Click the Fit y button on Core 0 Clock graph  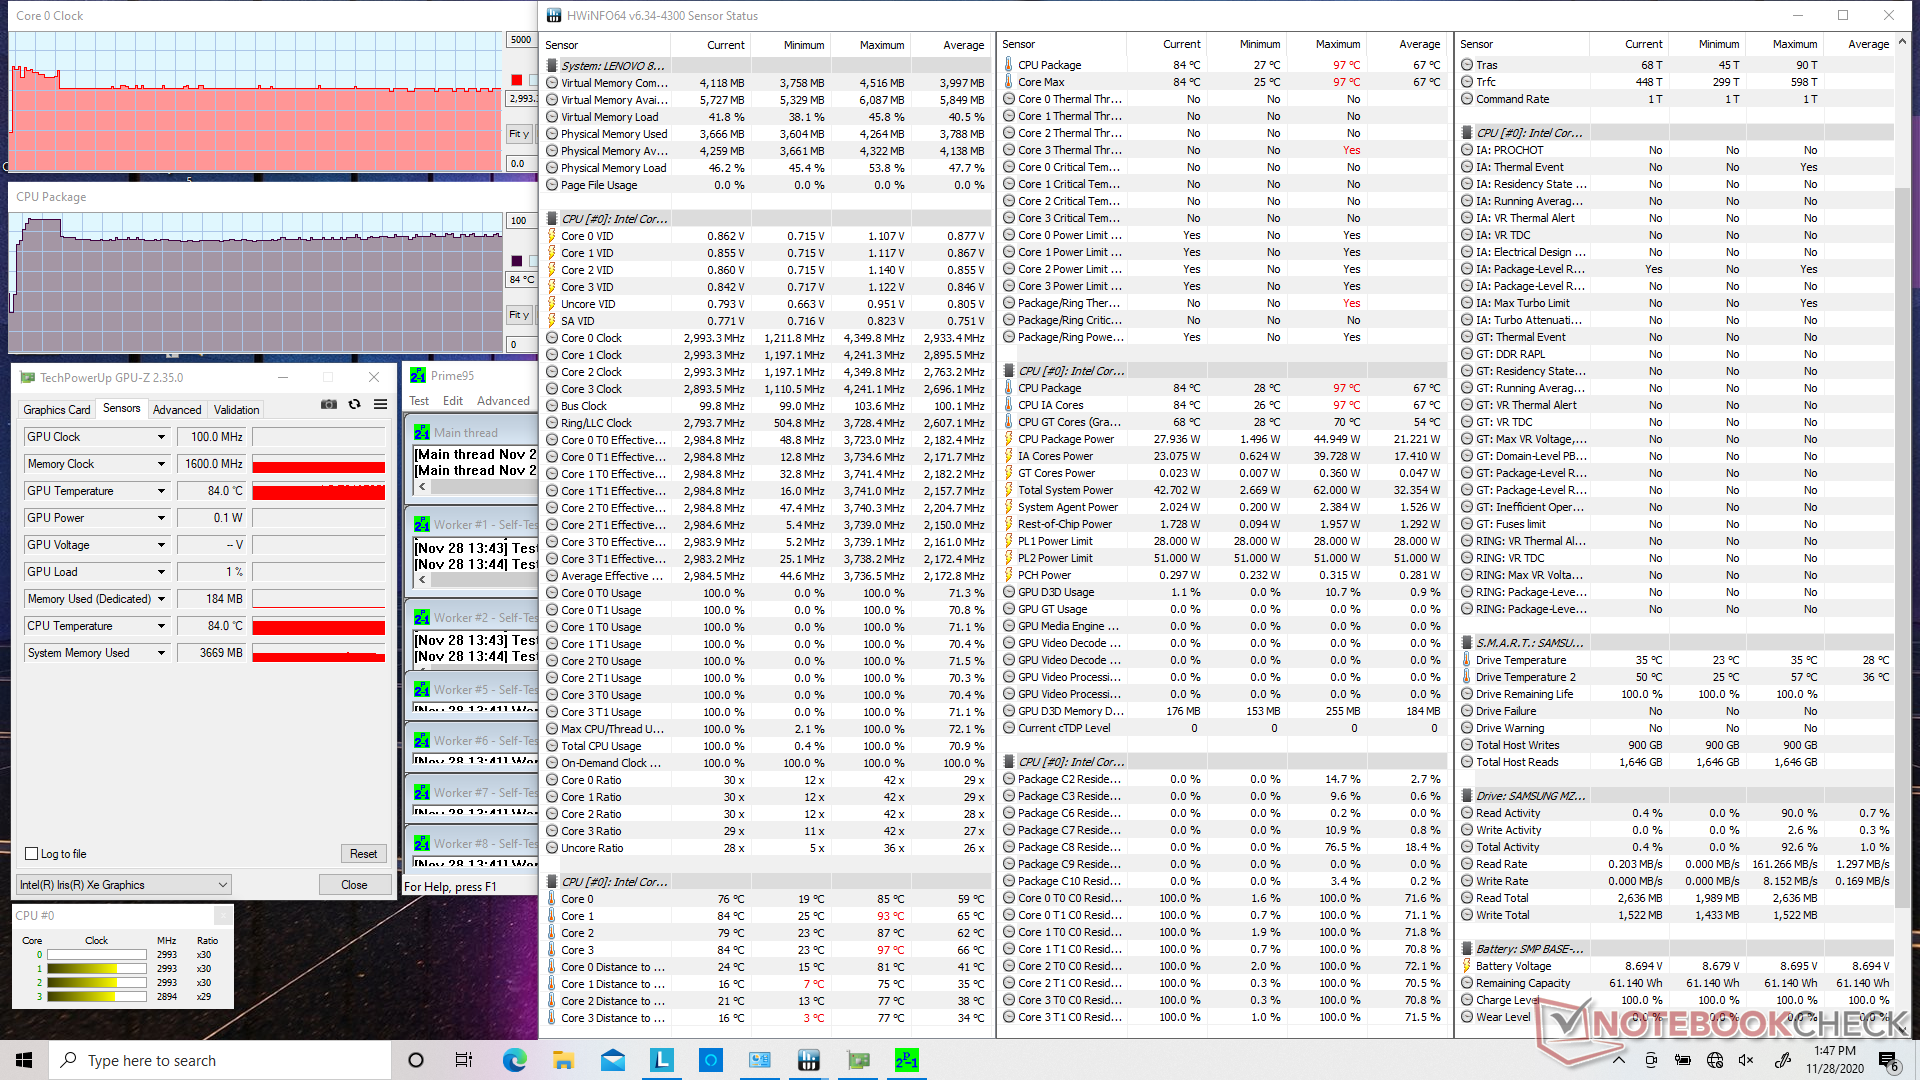[x=518, y=134]
